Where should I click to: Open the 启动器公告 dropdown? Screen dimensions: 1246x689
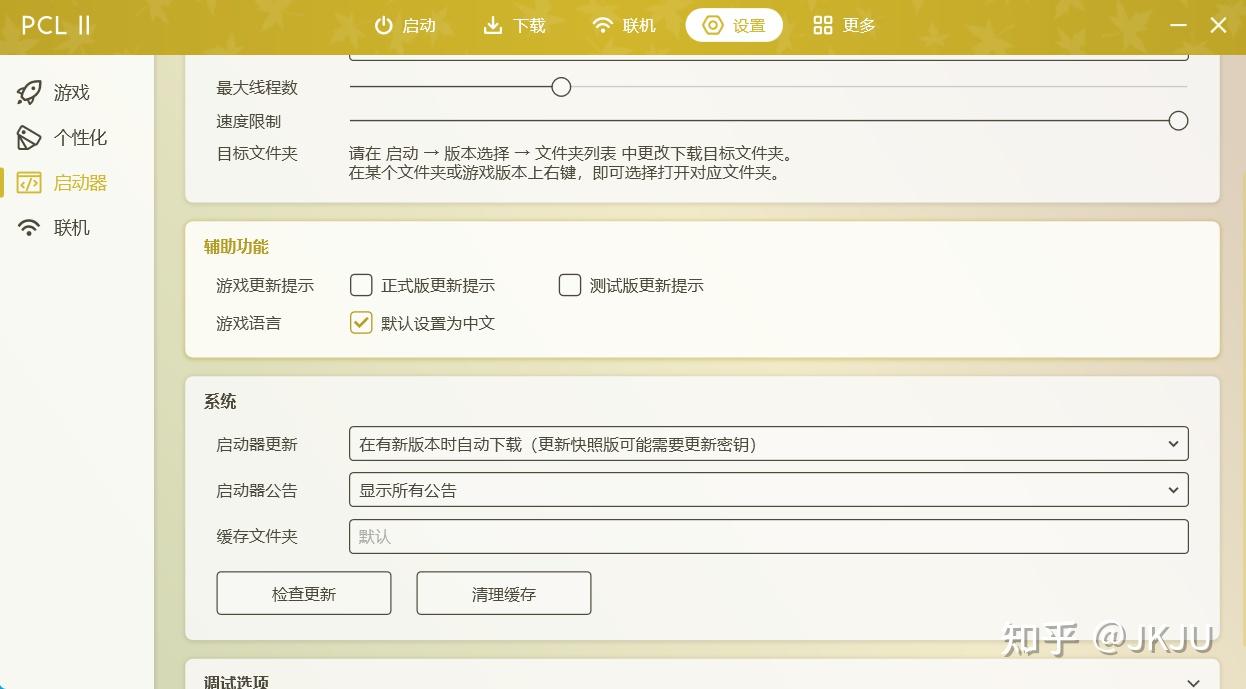768,489
